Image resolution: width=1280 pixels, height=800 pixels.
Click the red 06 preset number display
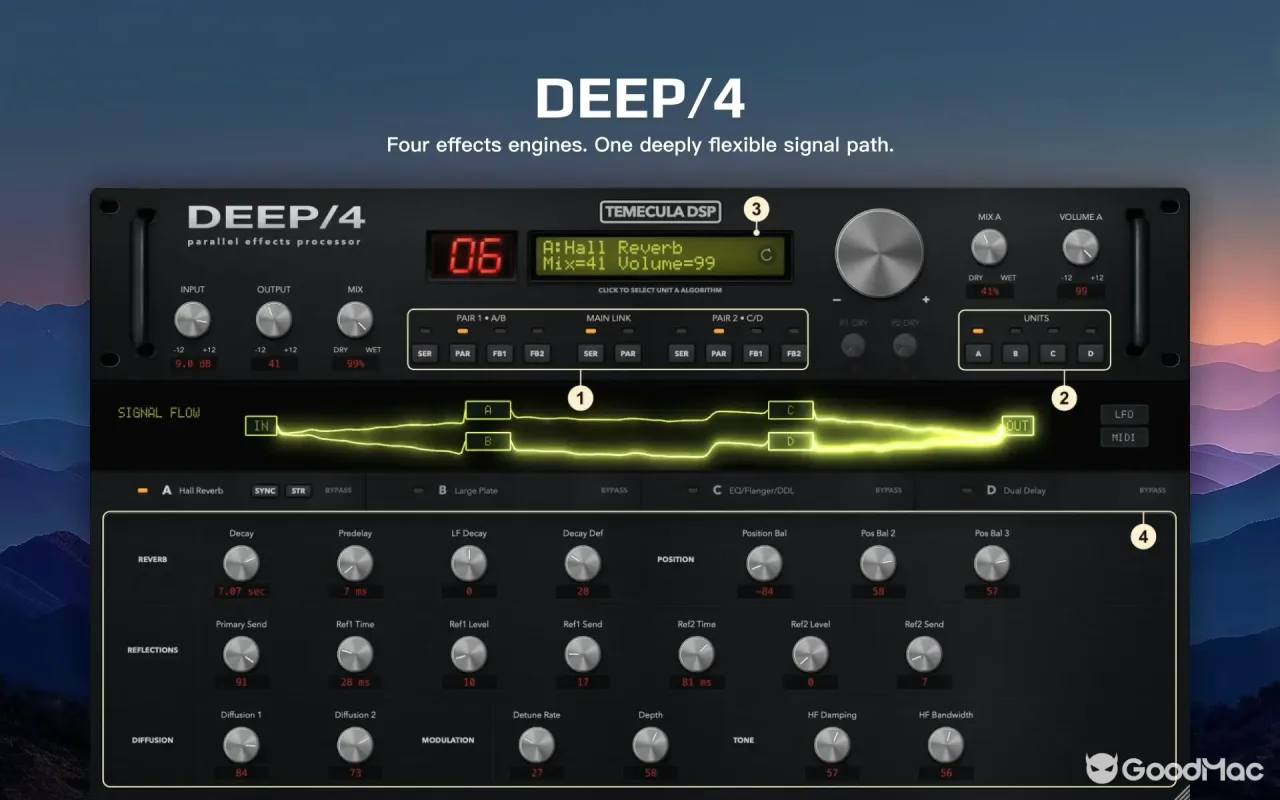[x=472, y=256]
